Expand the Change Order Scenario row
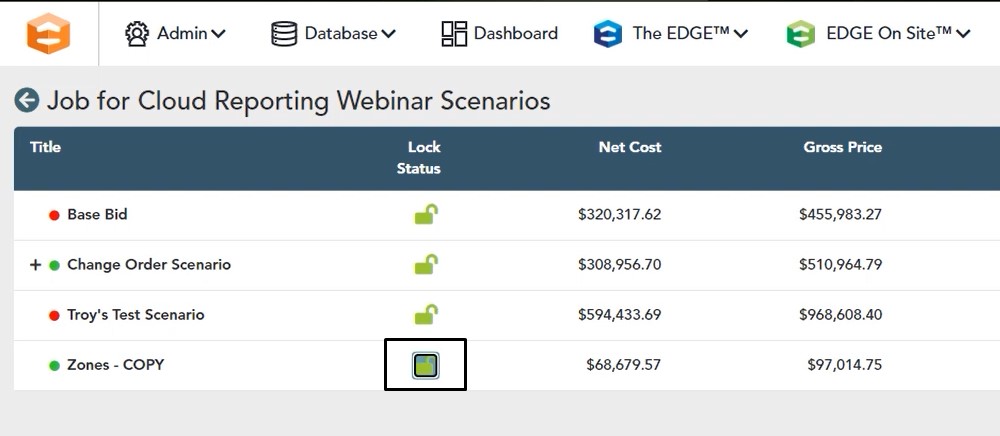Viewport: 1000px width, 436px height. tap(35, 265)
